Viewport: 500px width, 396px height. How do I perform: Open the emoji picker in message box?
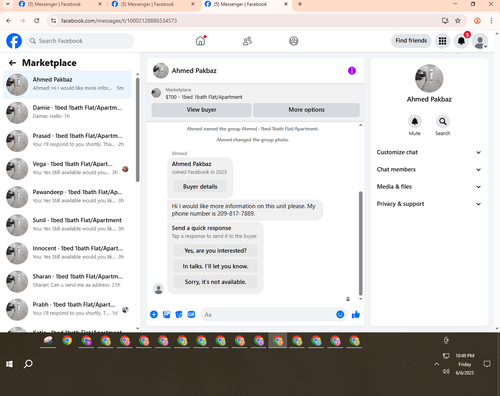[x=340, y=314]
